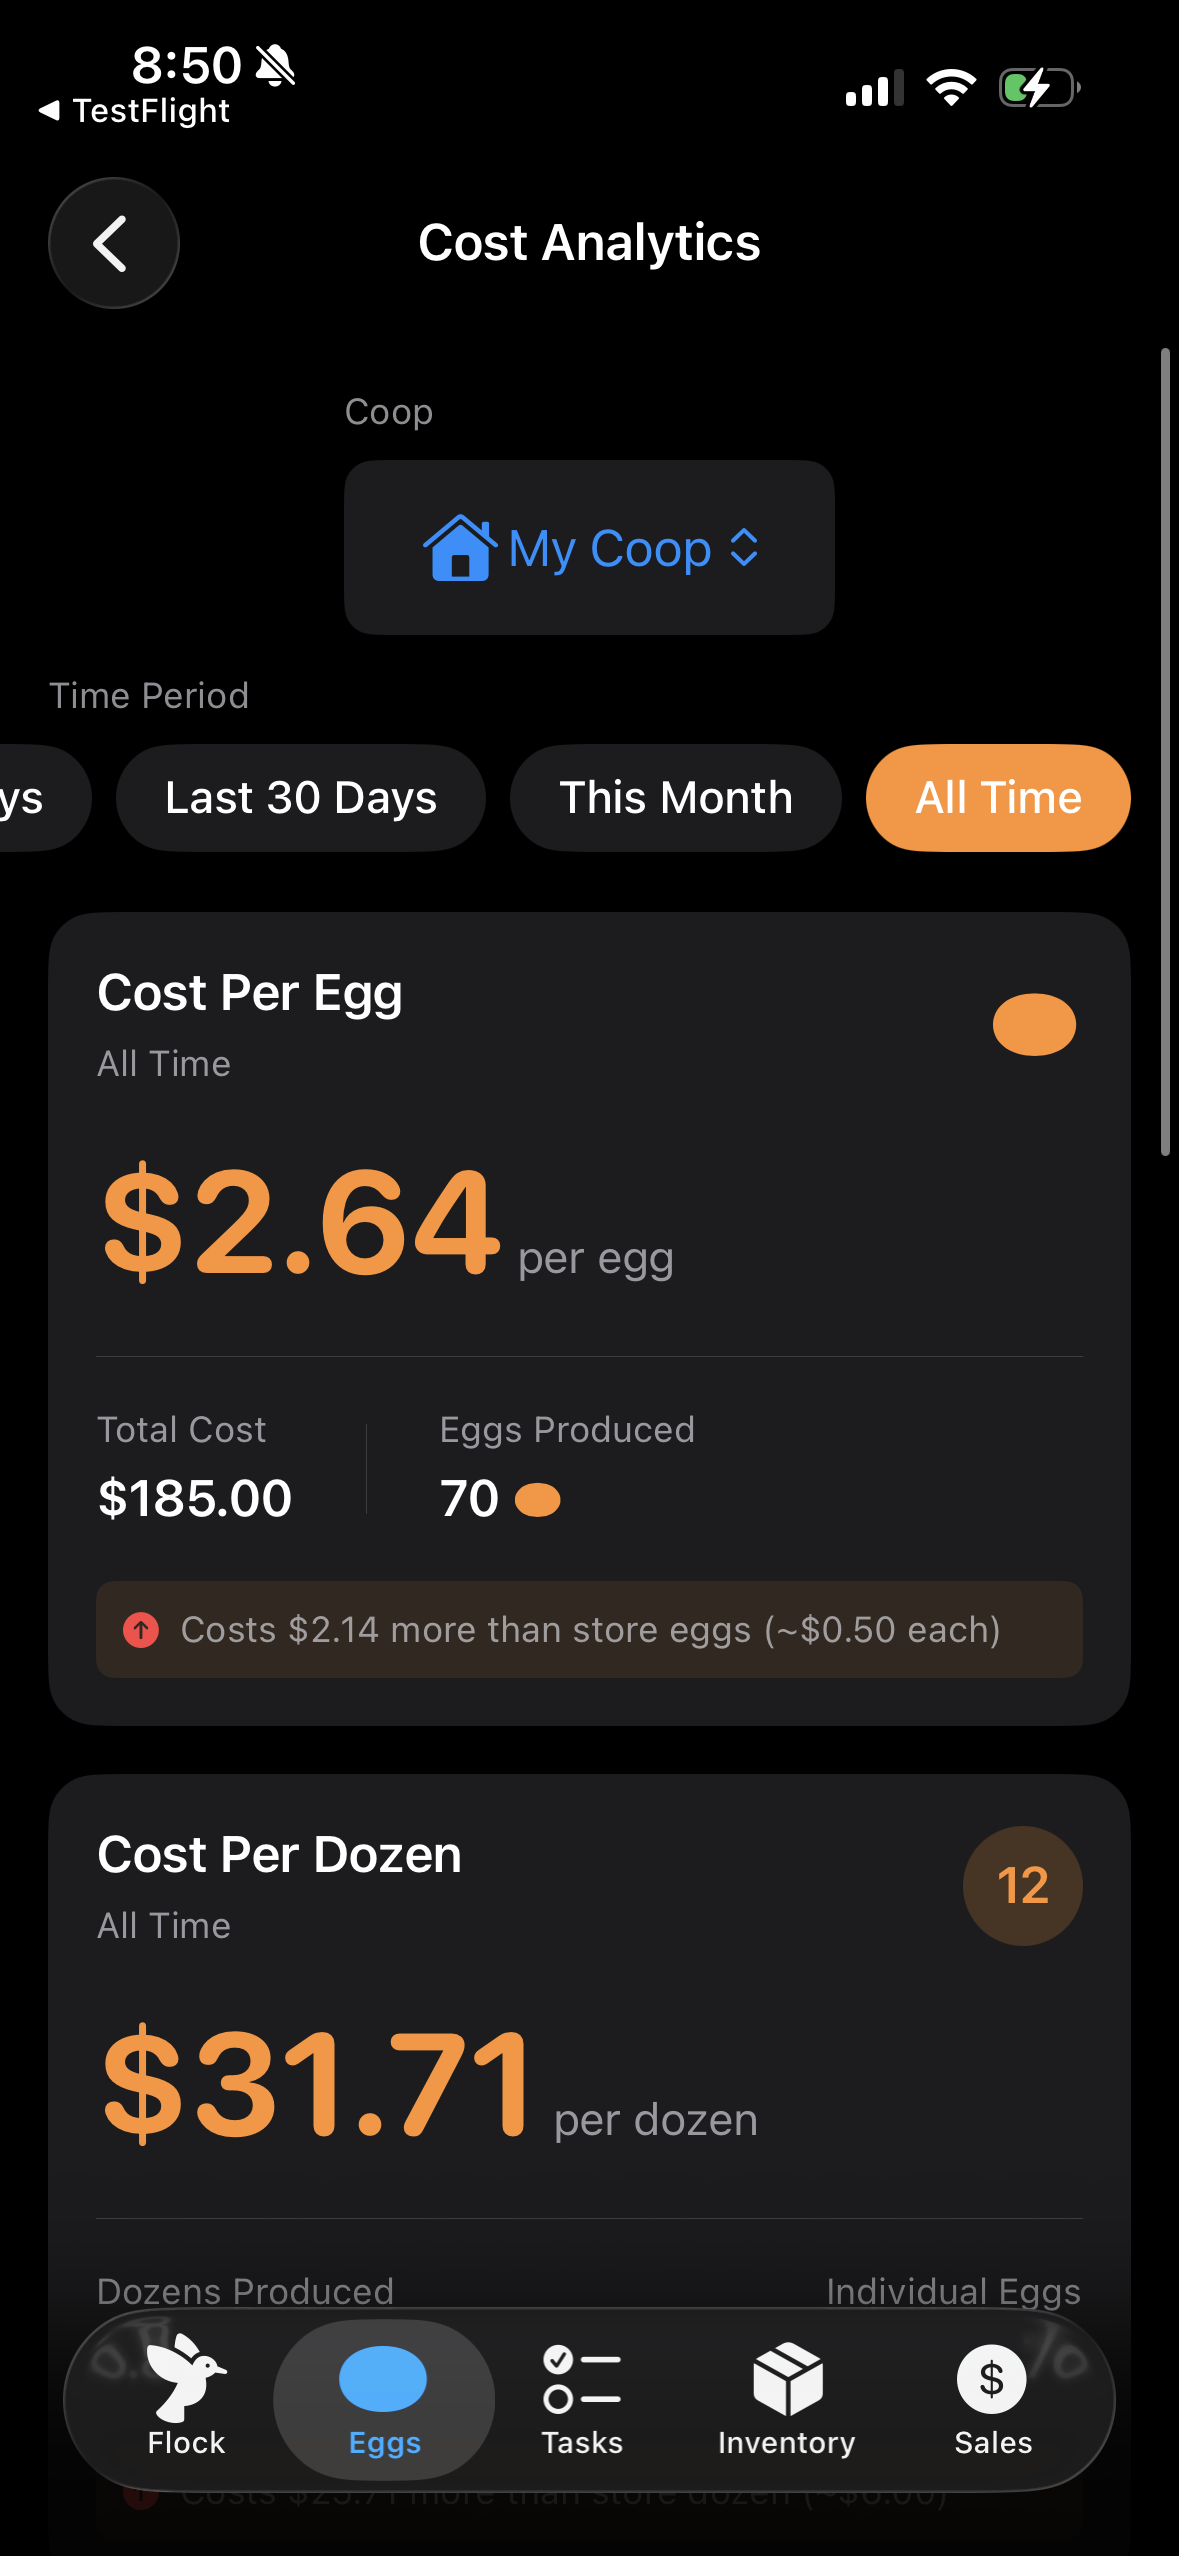Tap the store eggs comparison banner

point(589,1630)
